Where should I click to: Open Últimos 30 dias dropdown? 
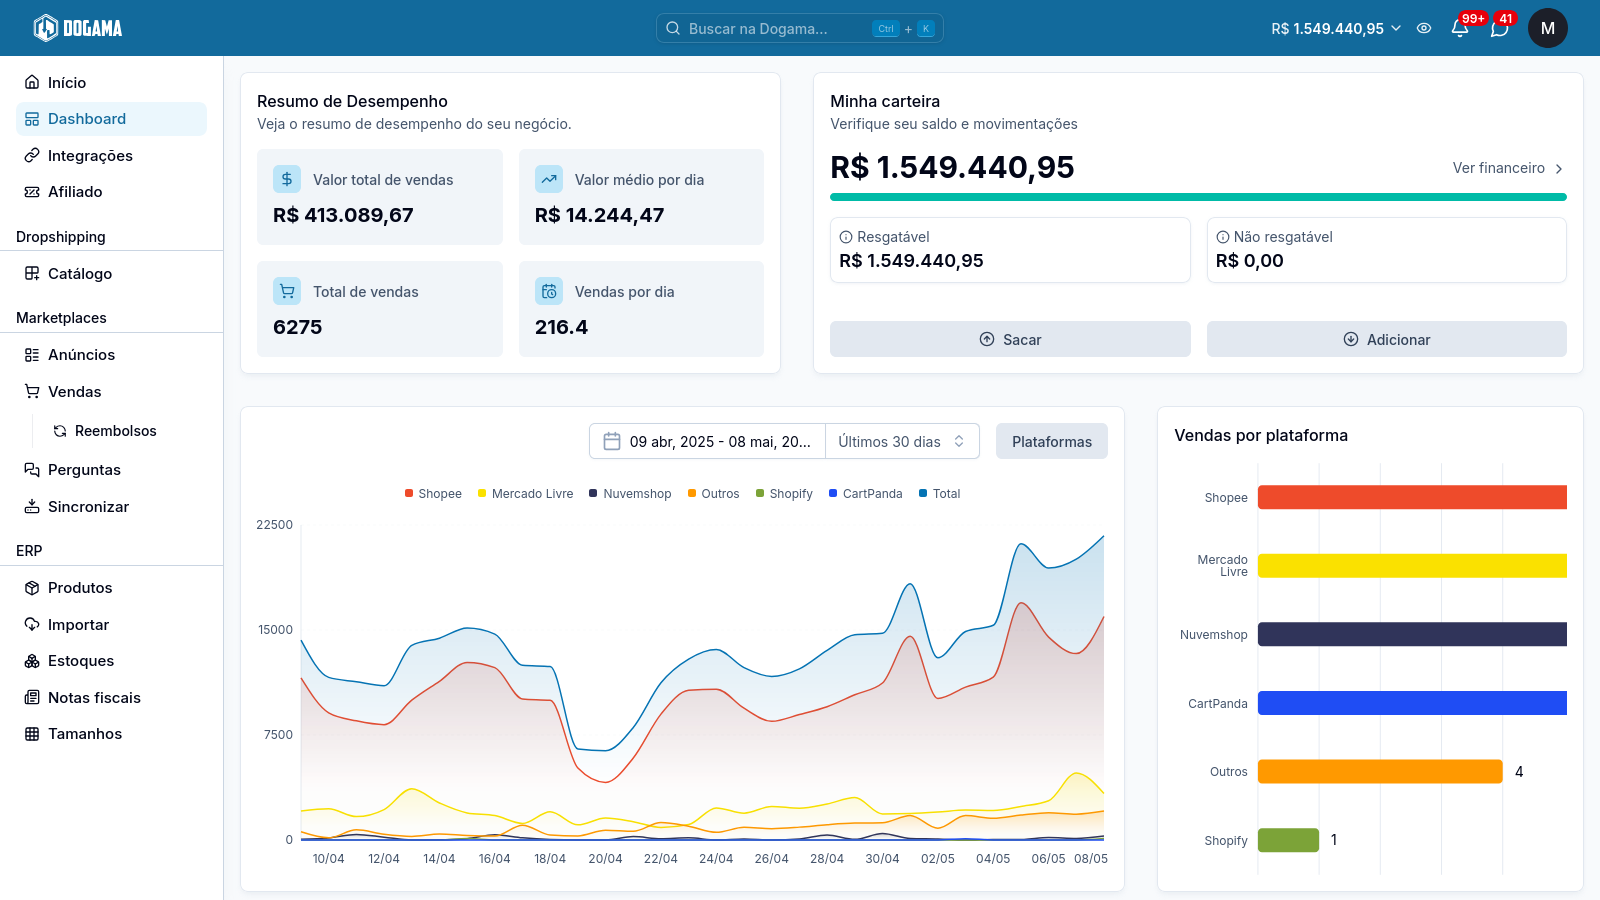tap(902, 441)
